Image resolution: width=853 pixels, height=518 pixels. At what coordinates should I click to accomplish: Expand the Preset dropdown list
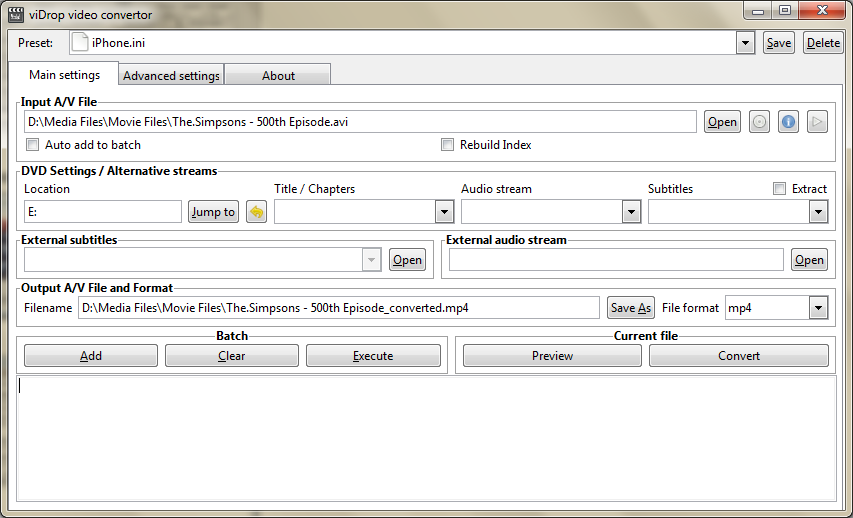point(745,43)
